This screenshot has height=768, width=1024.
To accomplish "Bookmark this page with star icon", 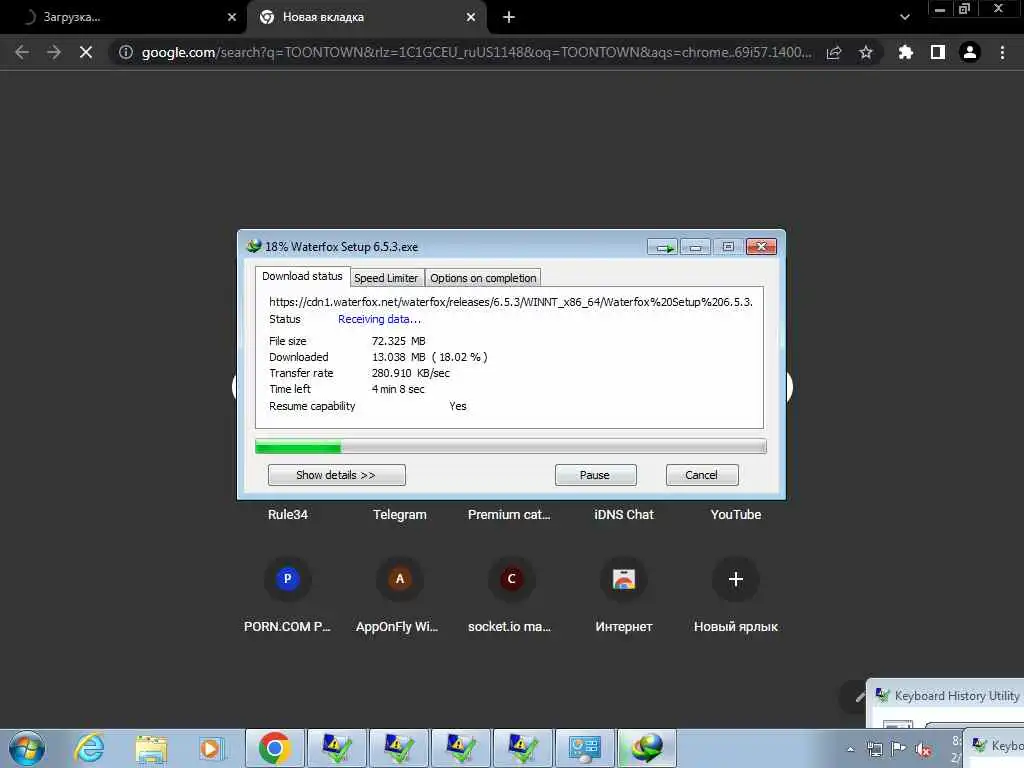I will [866, 52].
